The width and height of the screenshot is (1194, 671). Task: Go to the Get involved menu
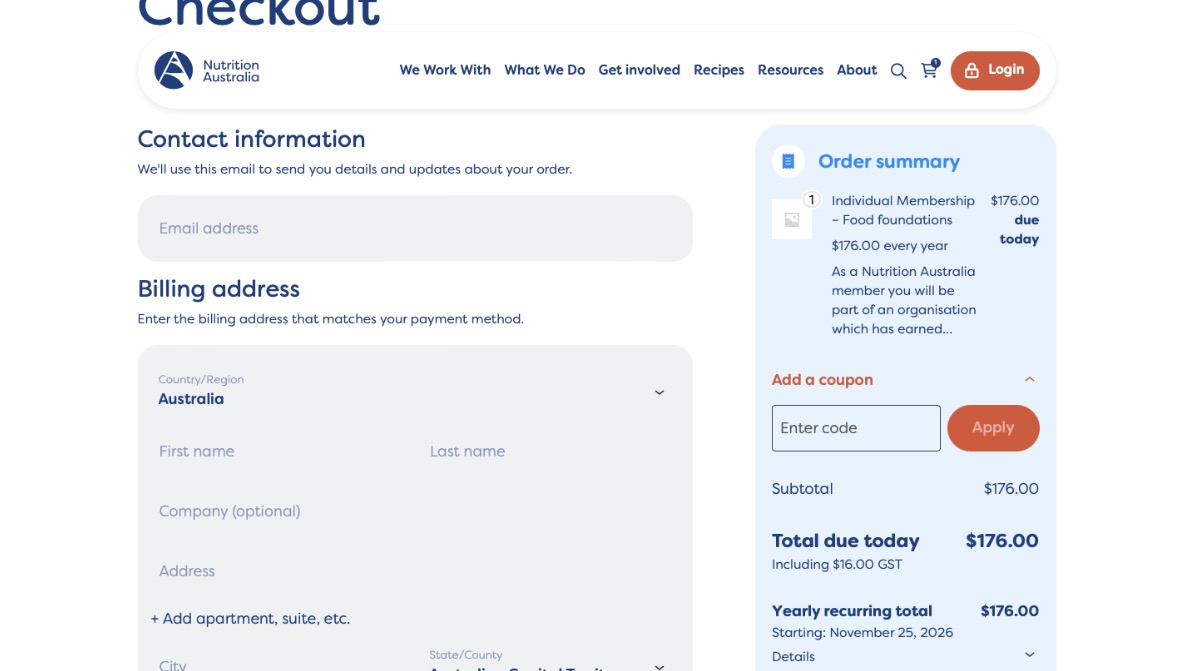[639, 70]
